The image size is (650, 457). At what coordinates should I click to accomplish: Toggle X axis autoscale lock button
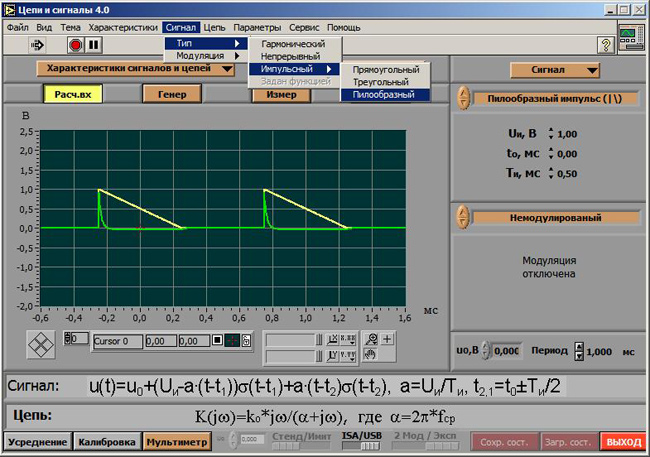click(x=332, y=340)
